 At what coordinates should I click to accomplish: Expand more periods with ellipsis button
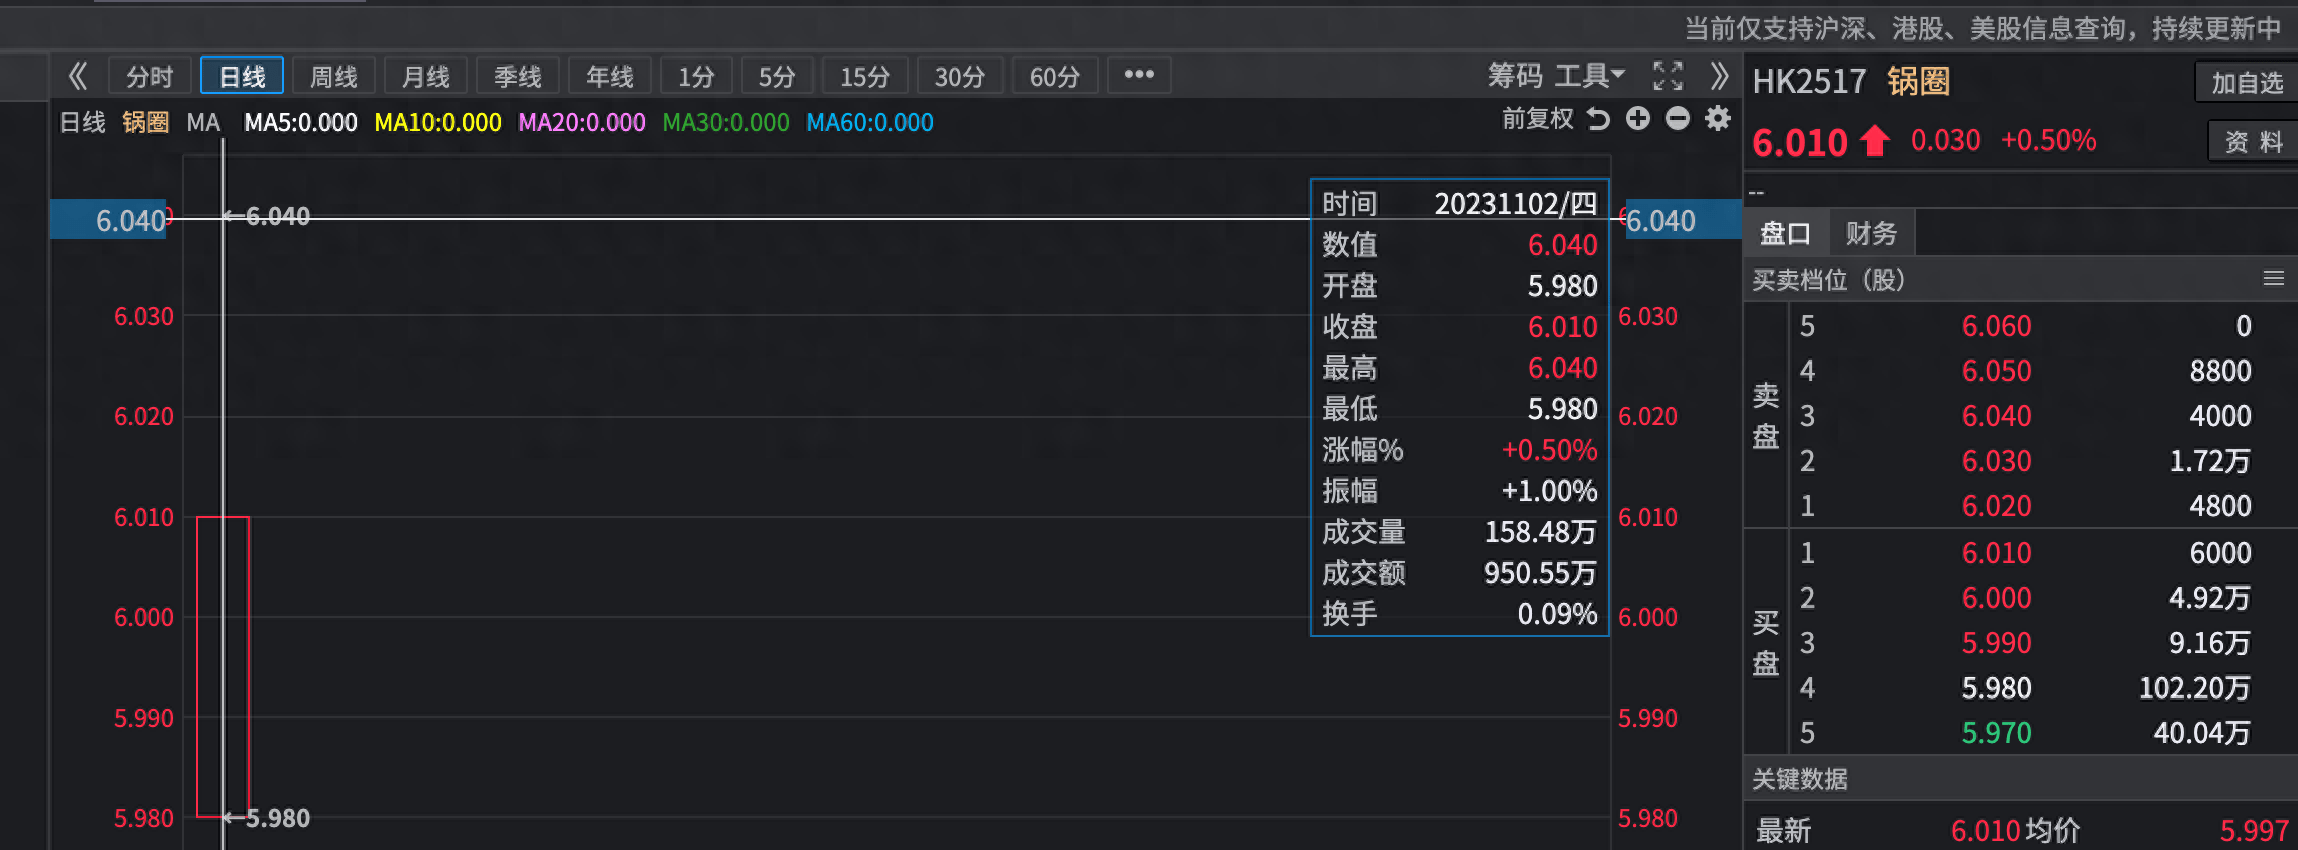click(x=1139, y=75)
